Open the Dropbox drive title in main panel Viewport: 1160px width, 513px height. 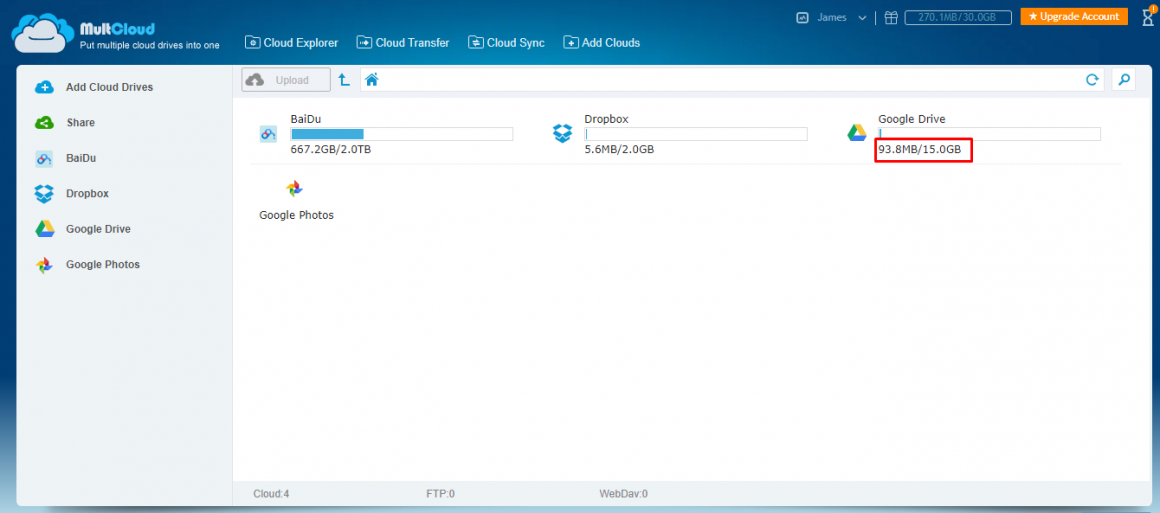click(x=606, y=119)
